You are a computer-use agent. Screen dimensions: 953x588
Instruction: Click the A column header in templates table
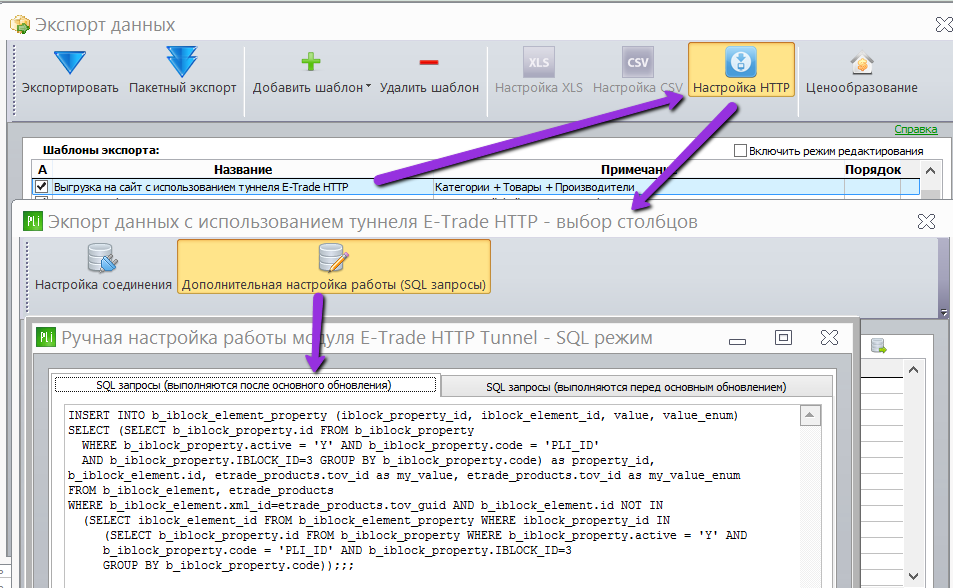point(42,170)
